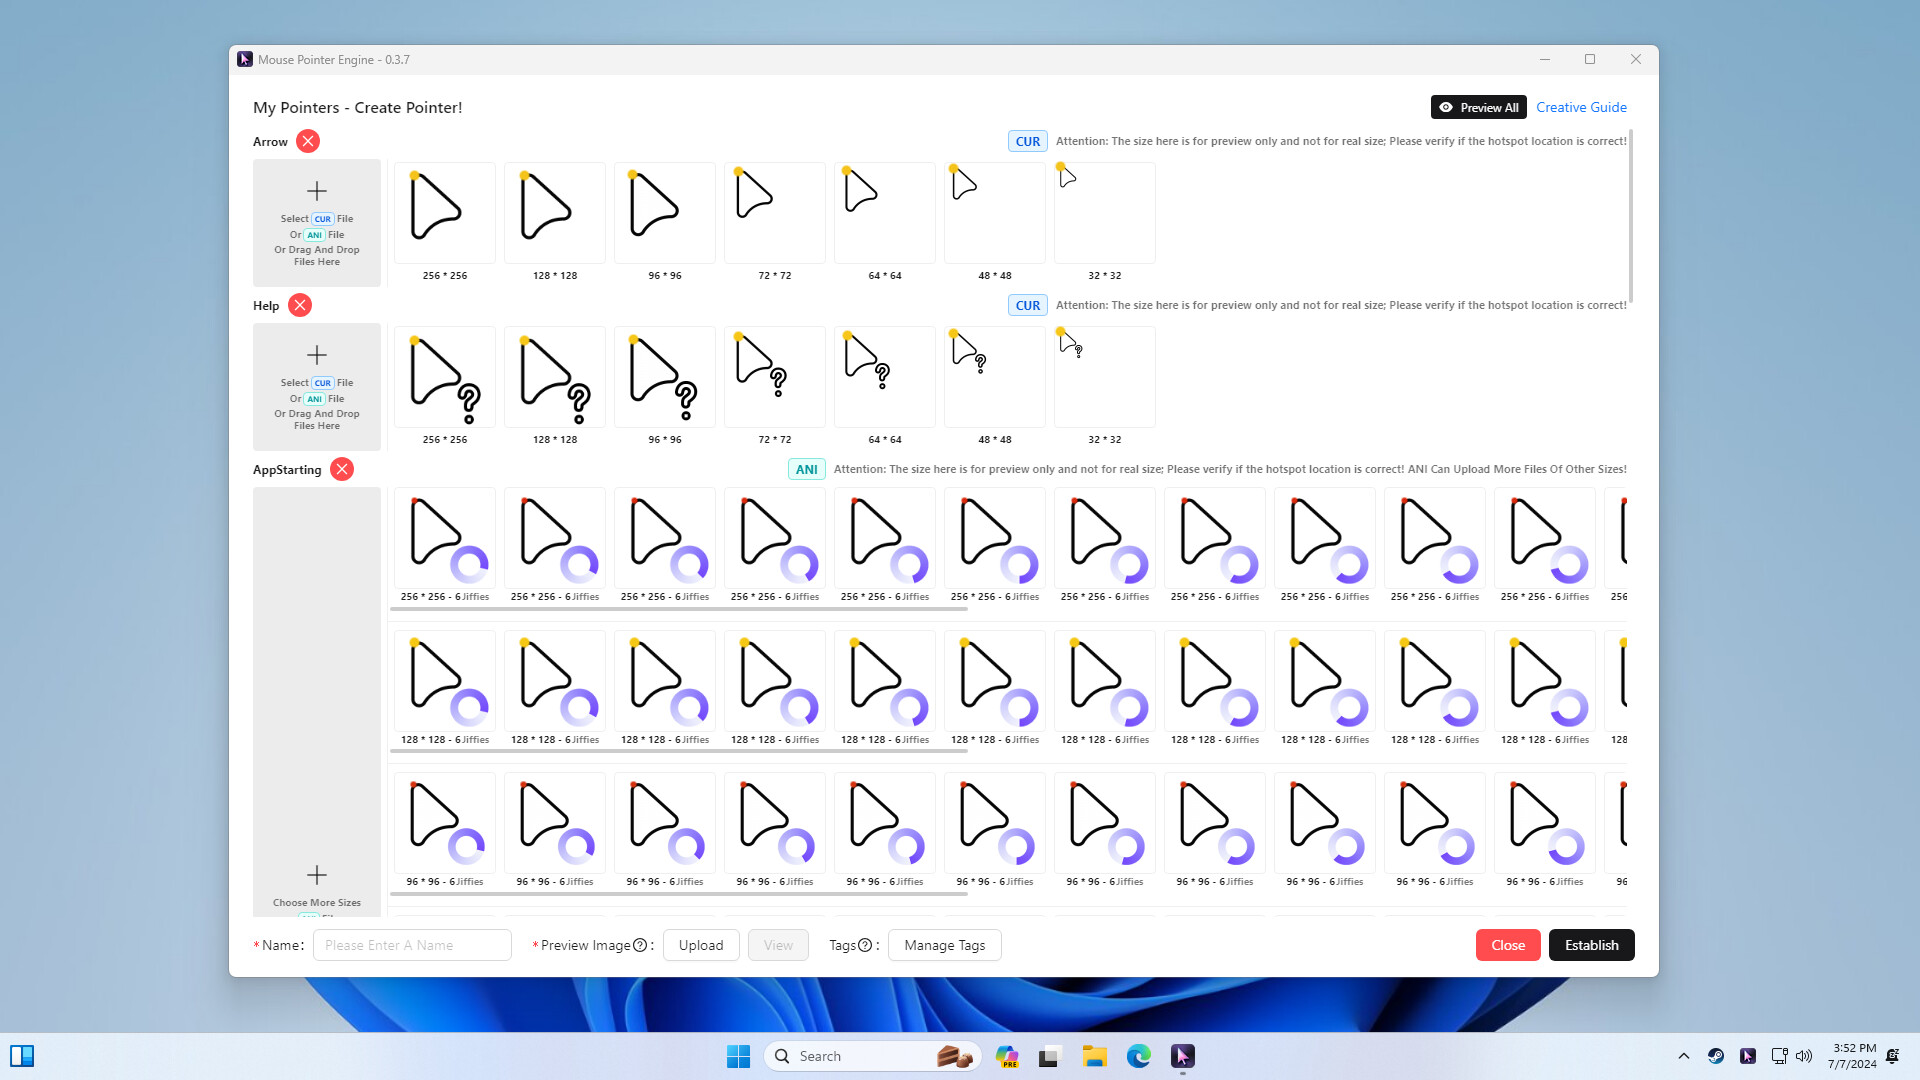1920x1080 pixels.
Task: Open the Windows Start menu
Action: coord(738,1055)
